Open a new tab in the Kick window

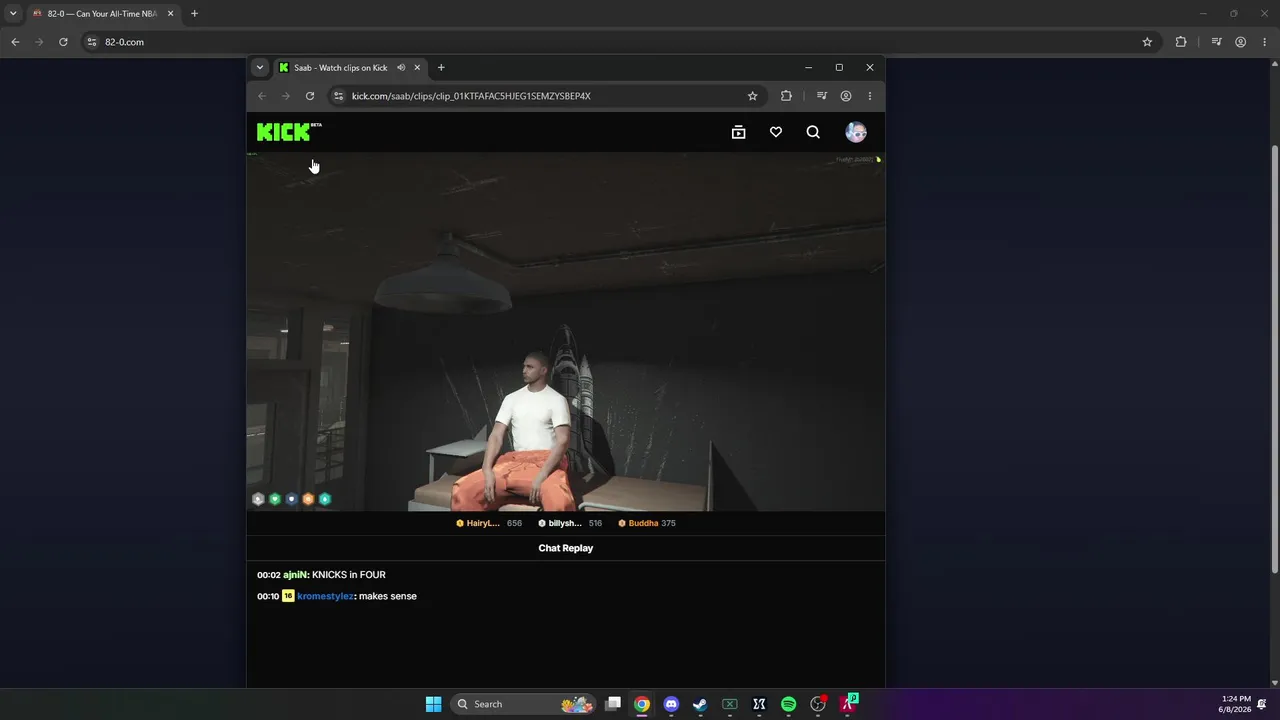point(441,68)
